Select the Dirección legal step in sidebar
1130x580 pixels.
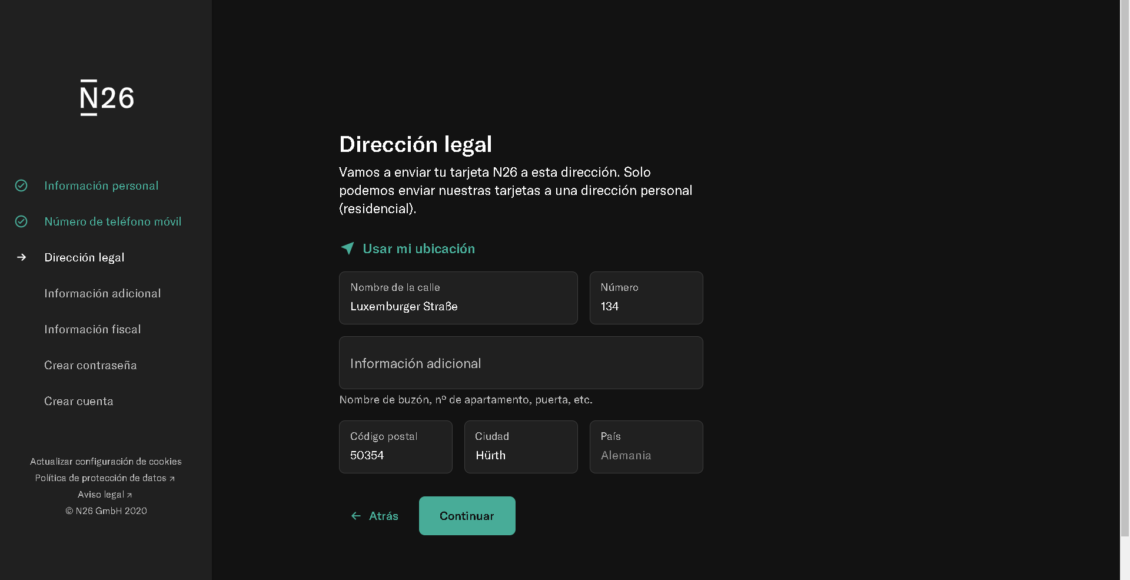point(84,257)
